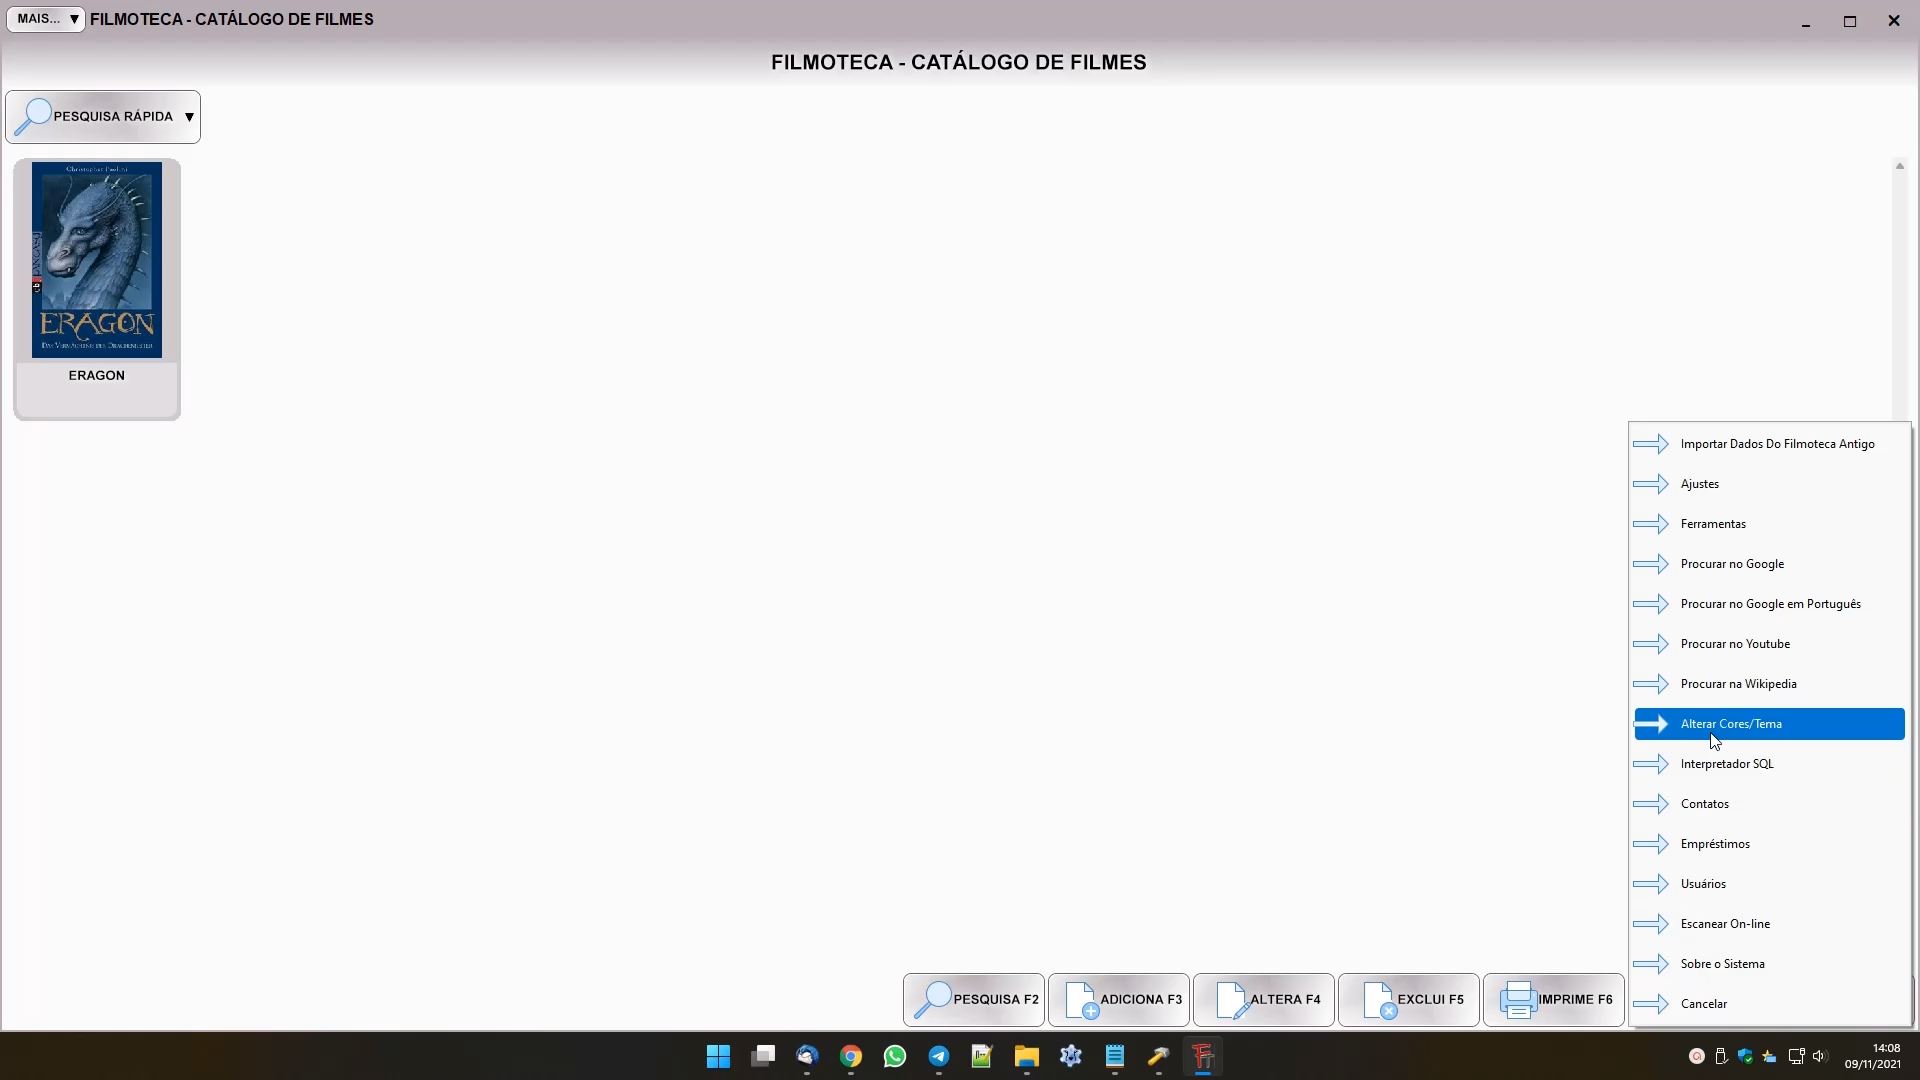Select Alterar Cores/Tema menu entry
The image size is (1920, 1080).
[x=1731, y=724]
